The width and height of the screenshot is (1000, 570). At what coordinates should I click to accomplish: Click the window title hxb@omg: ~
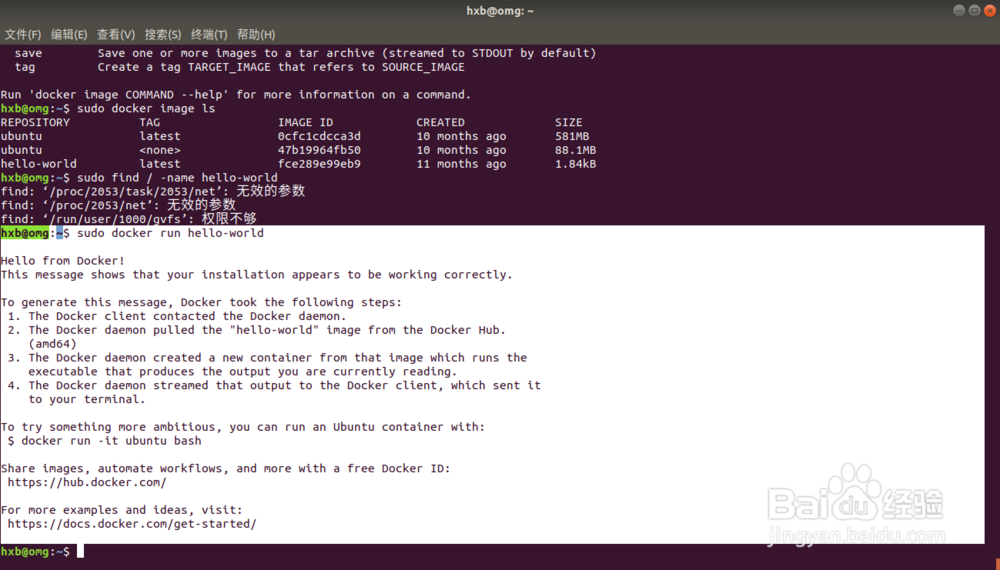[x=500, y=11]
